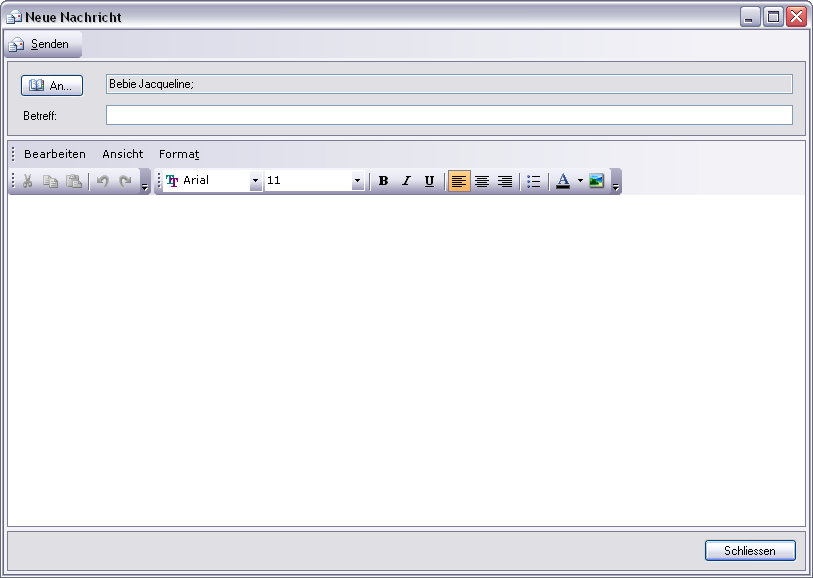Click into the message body area
Screen dimensions: 813x578
(406, 360)
